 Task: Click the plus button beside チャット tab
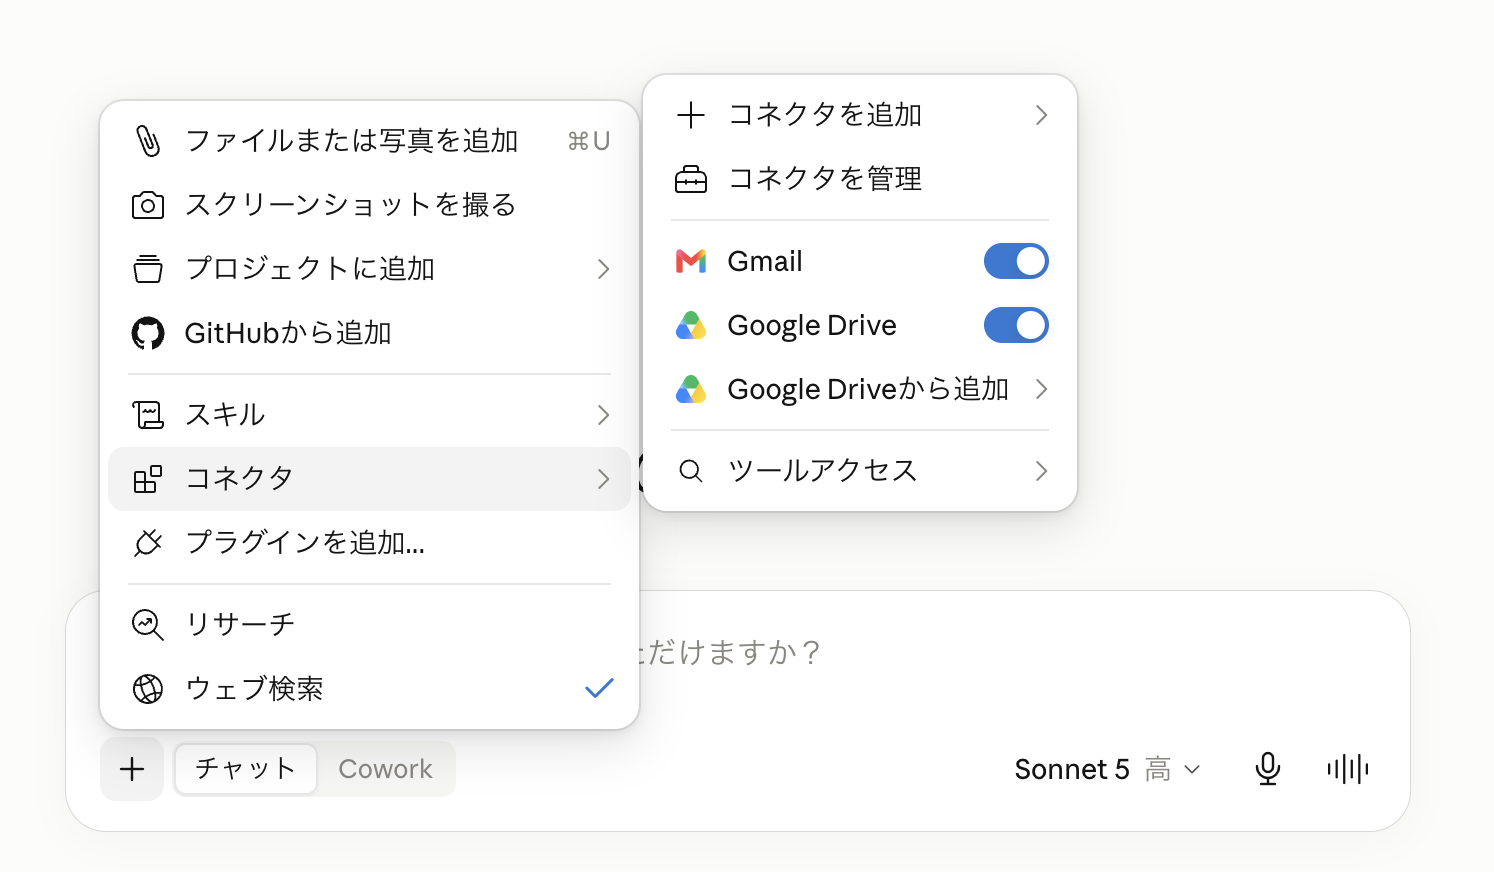pos(132,769)
